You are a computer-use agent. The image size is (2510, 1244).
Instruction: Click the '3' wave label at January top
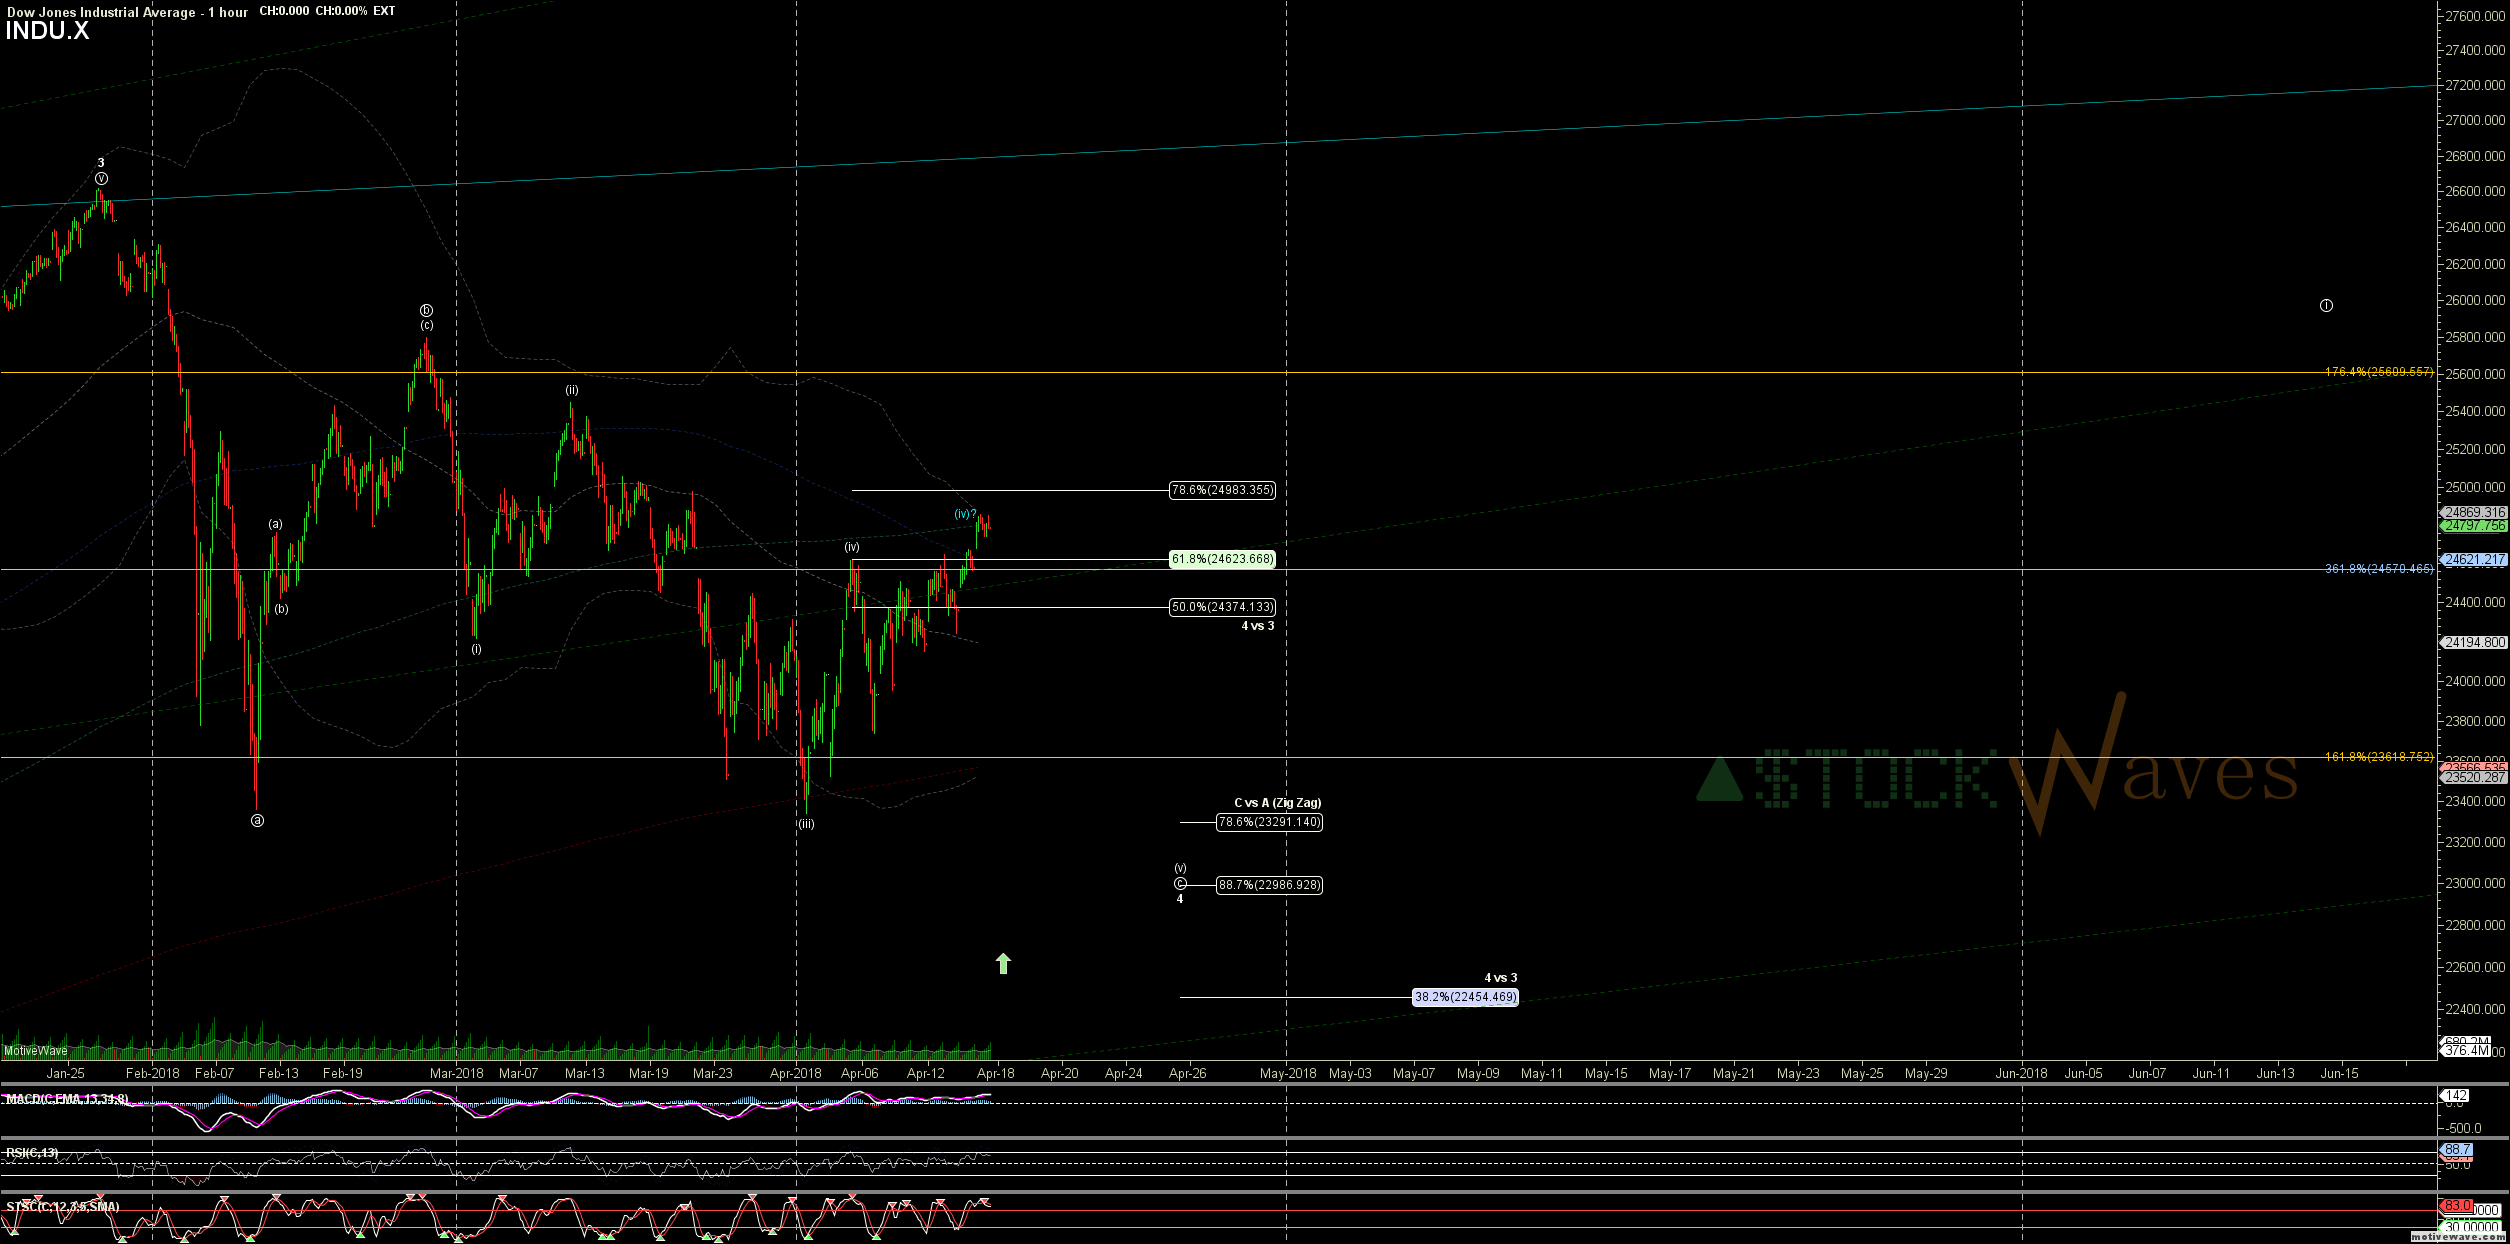click(101, 163)
